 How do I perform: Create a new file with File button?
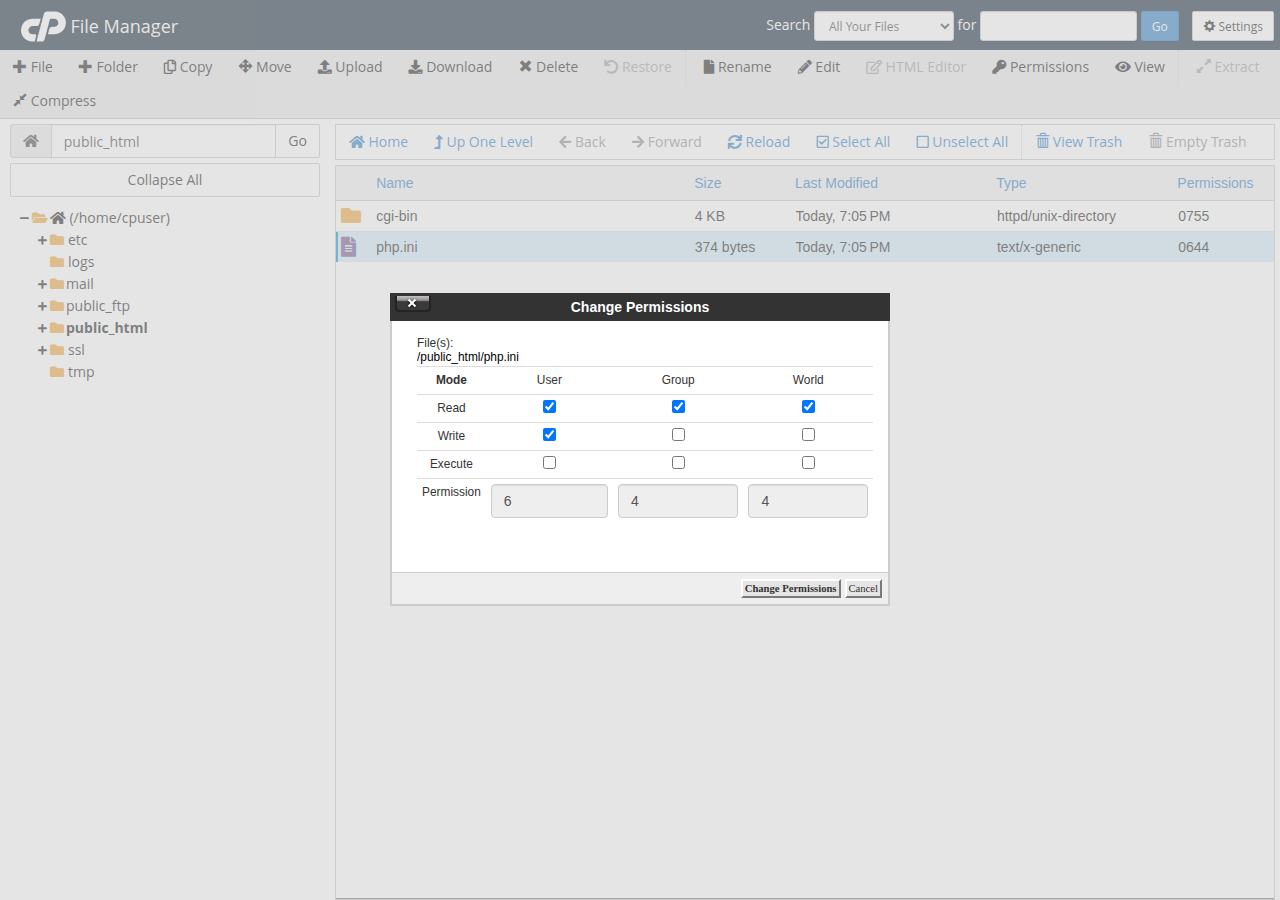pos(33,67)
